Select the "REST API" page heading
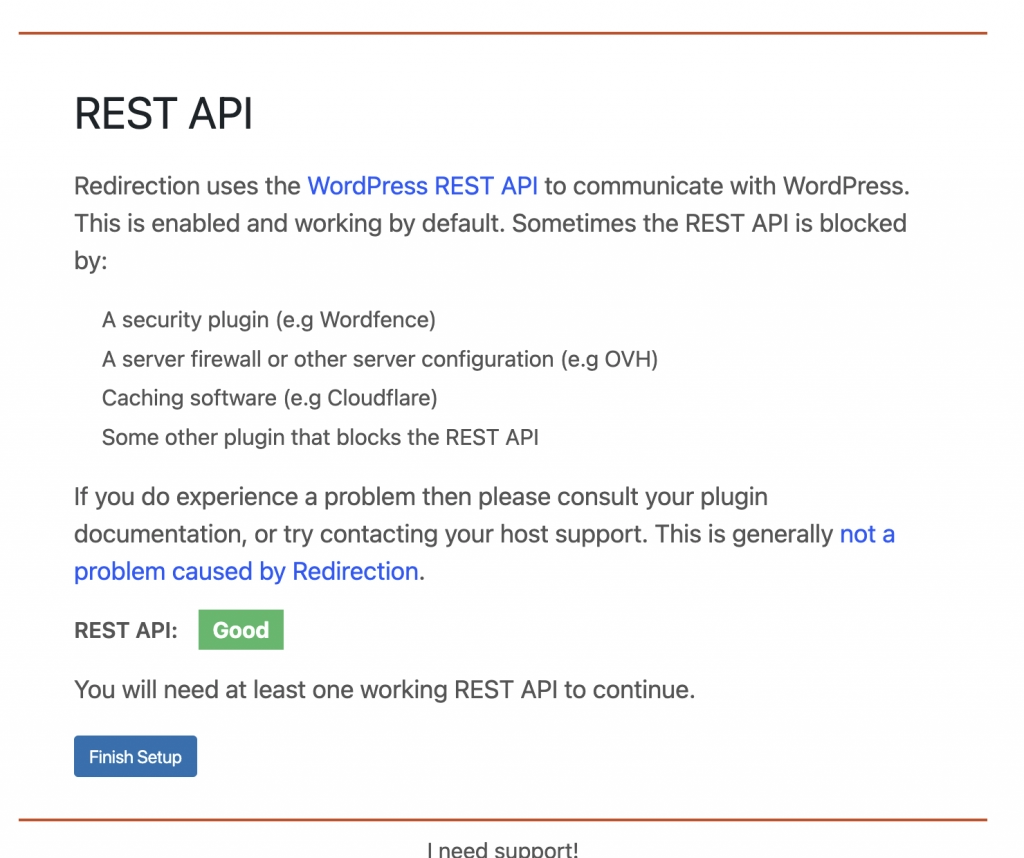 [162, 113]
